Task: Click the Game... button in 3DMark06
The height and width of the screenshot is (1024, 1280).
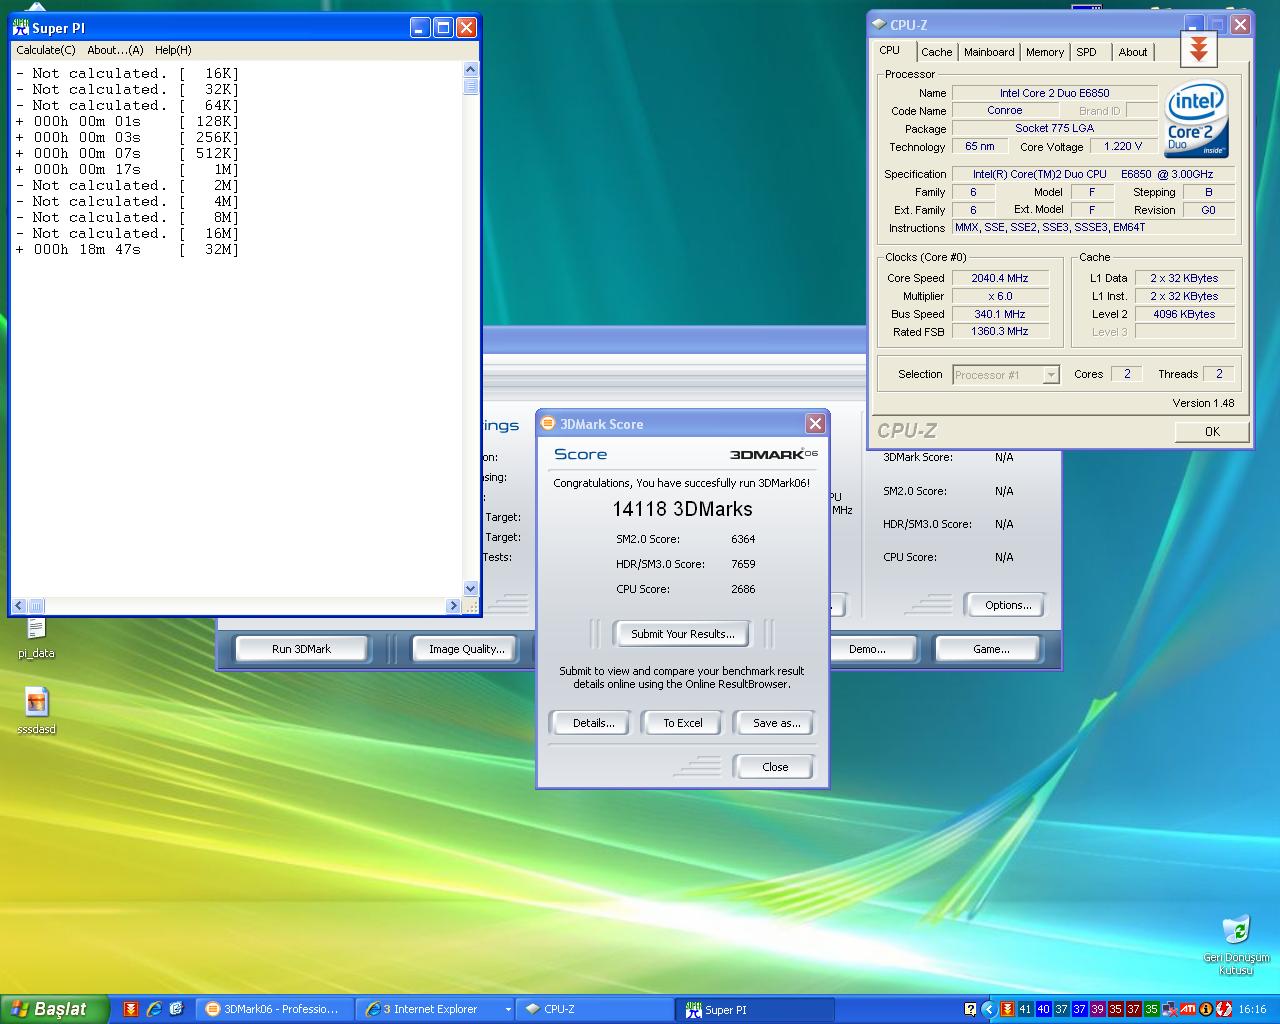Action: [x=991, y=649]
